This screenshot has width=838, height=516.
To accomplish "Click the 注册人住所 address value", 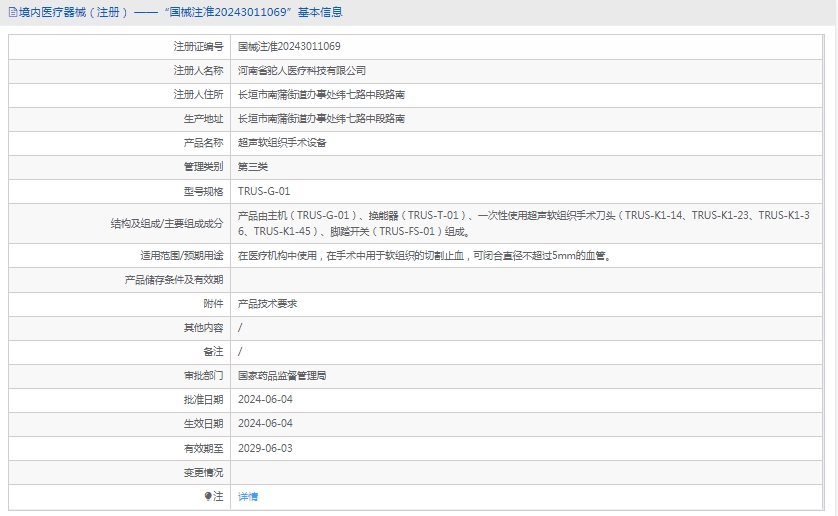I will click(x=321, y=95).
